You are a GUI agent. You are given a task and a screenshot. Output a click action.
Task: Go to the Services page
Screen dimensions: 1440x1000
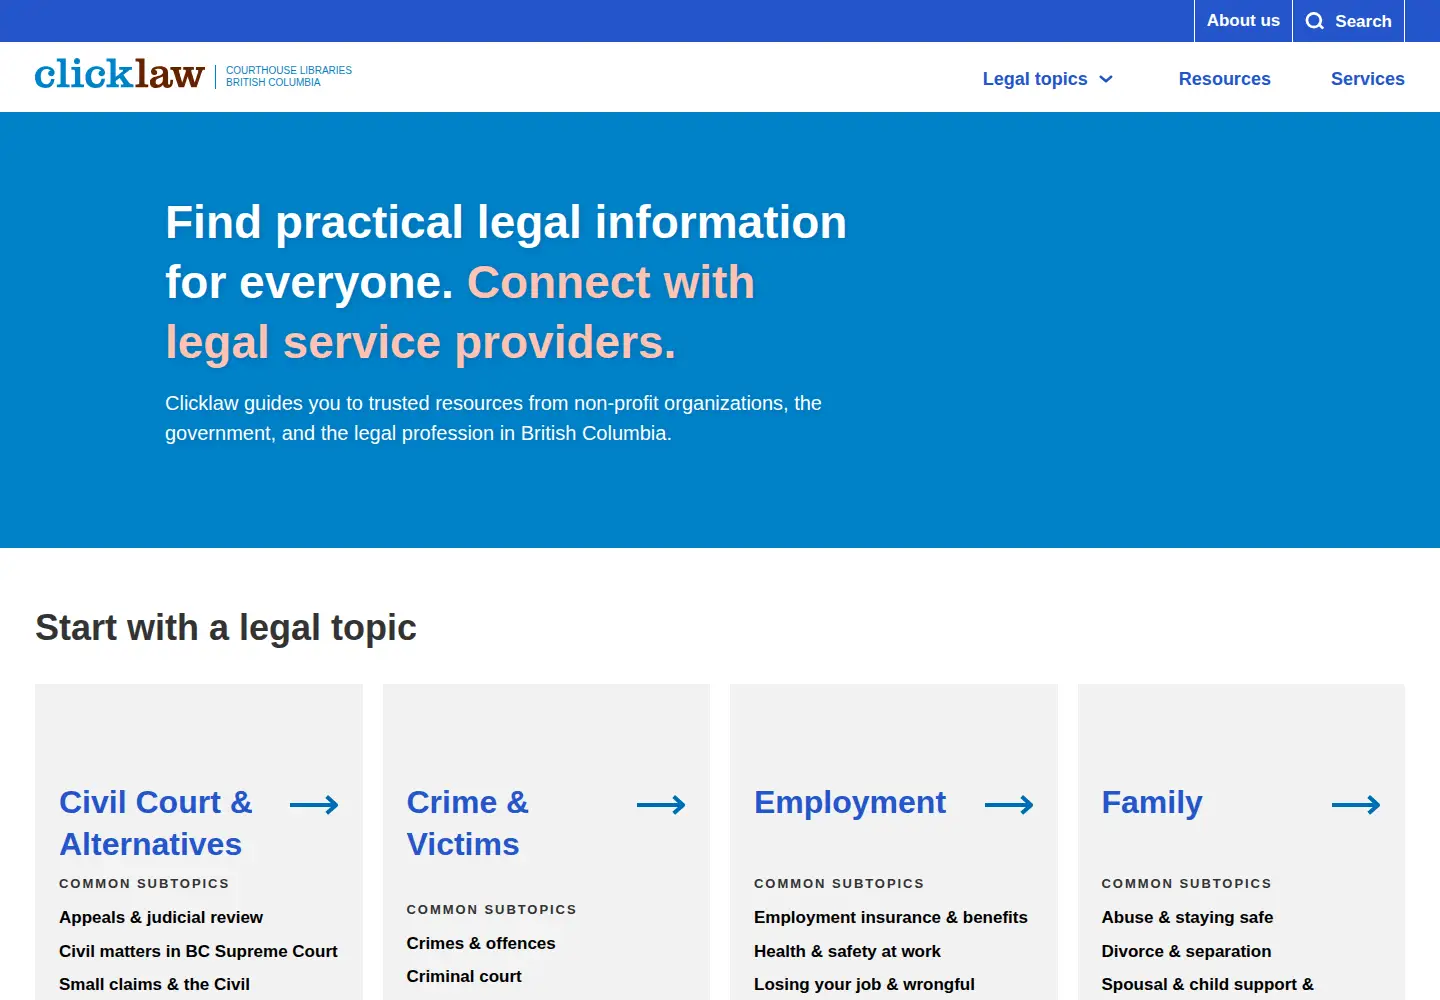[x=1368, y=79]
